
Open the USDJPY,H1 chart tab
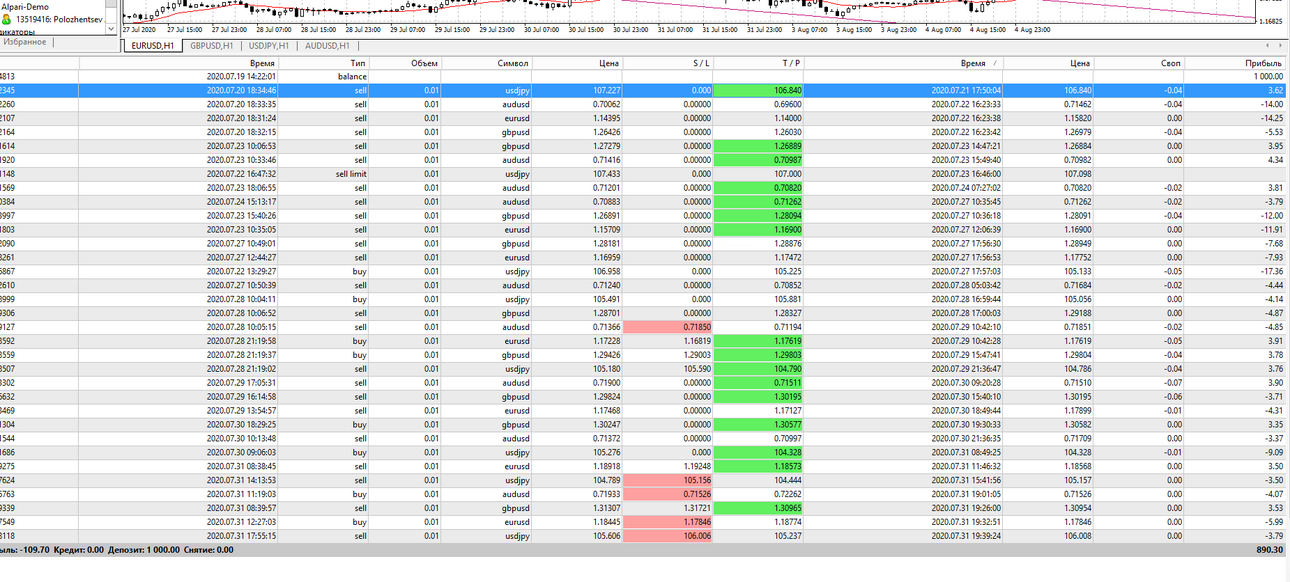coord(268,46)
